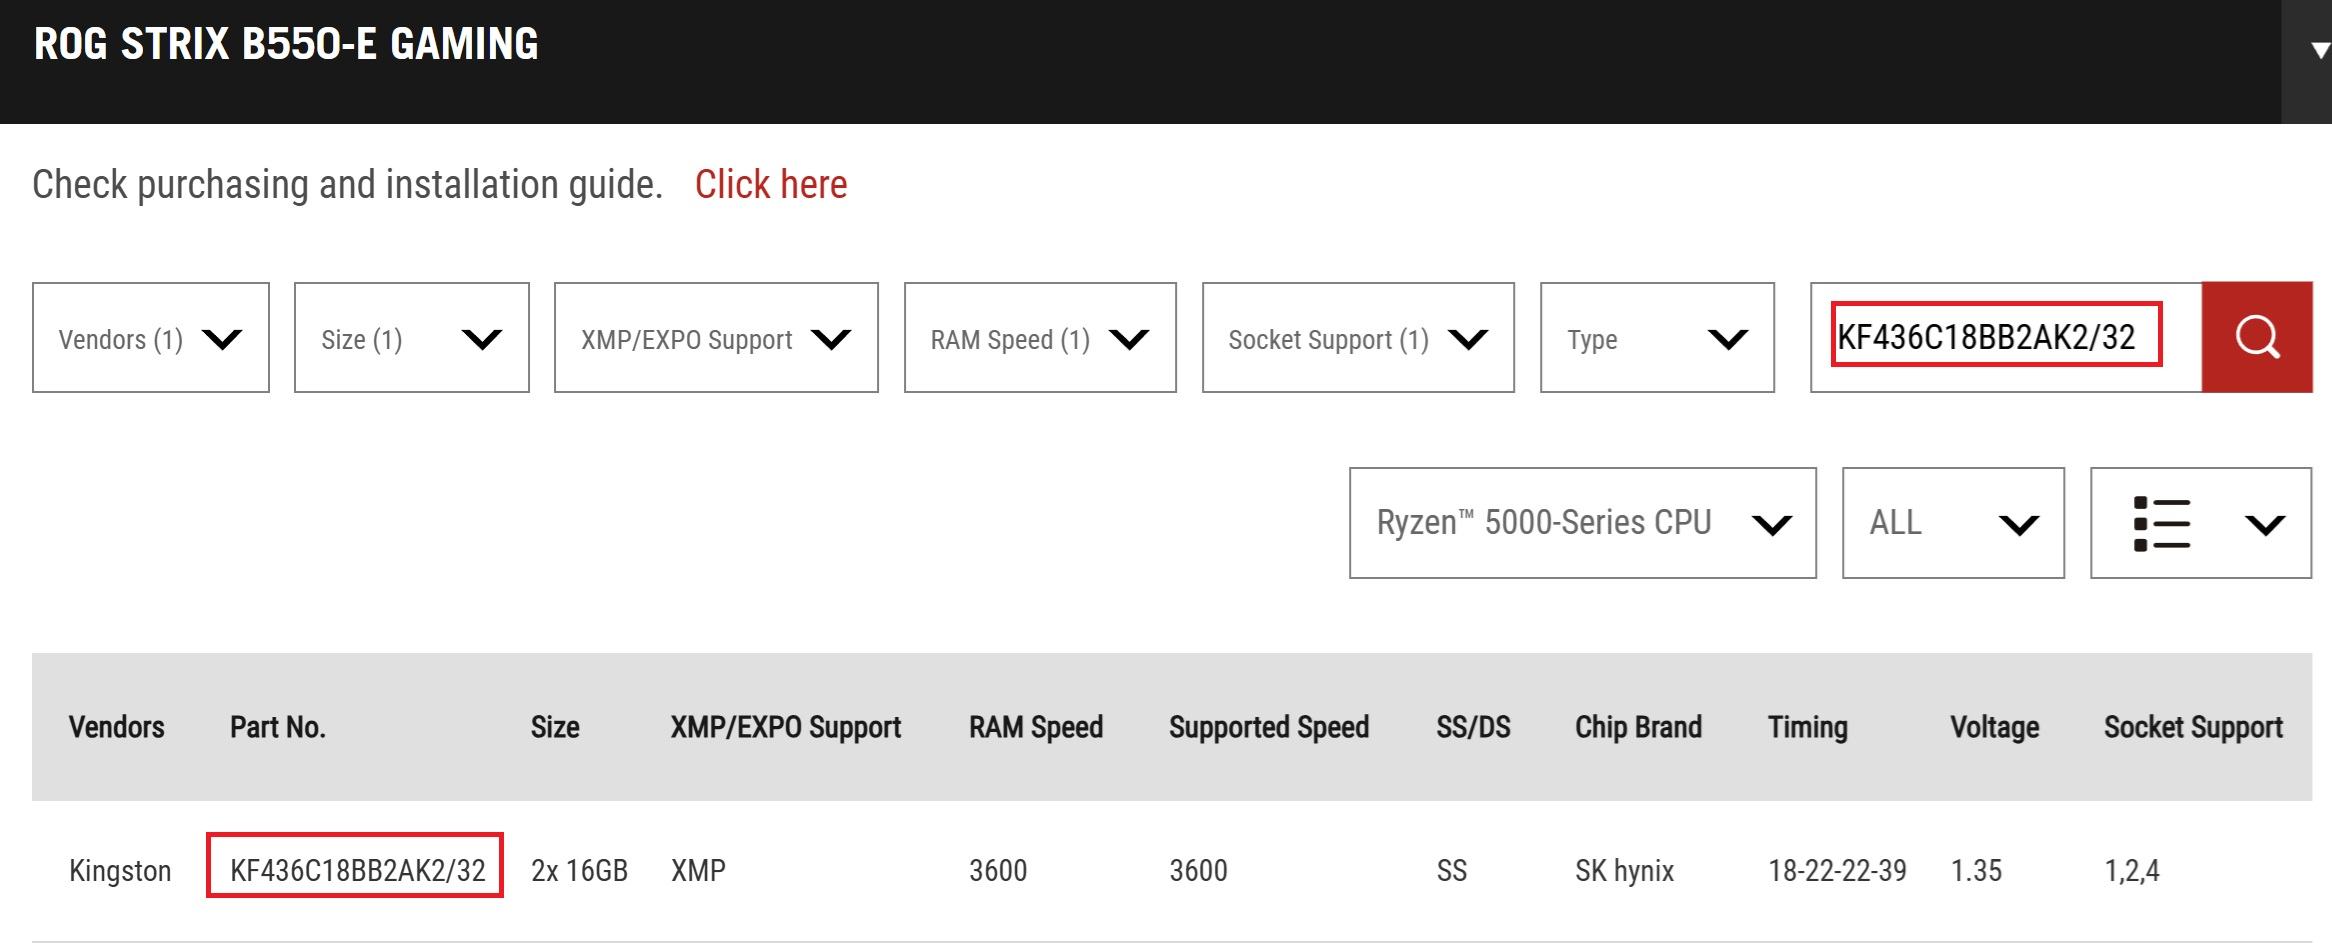Click the Part No. column header
Viewport: 2332px width, 943px height.
(278, 727)
